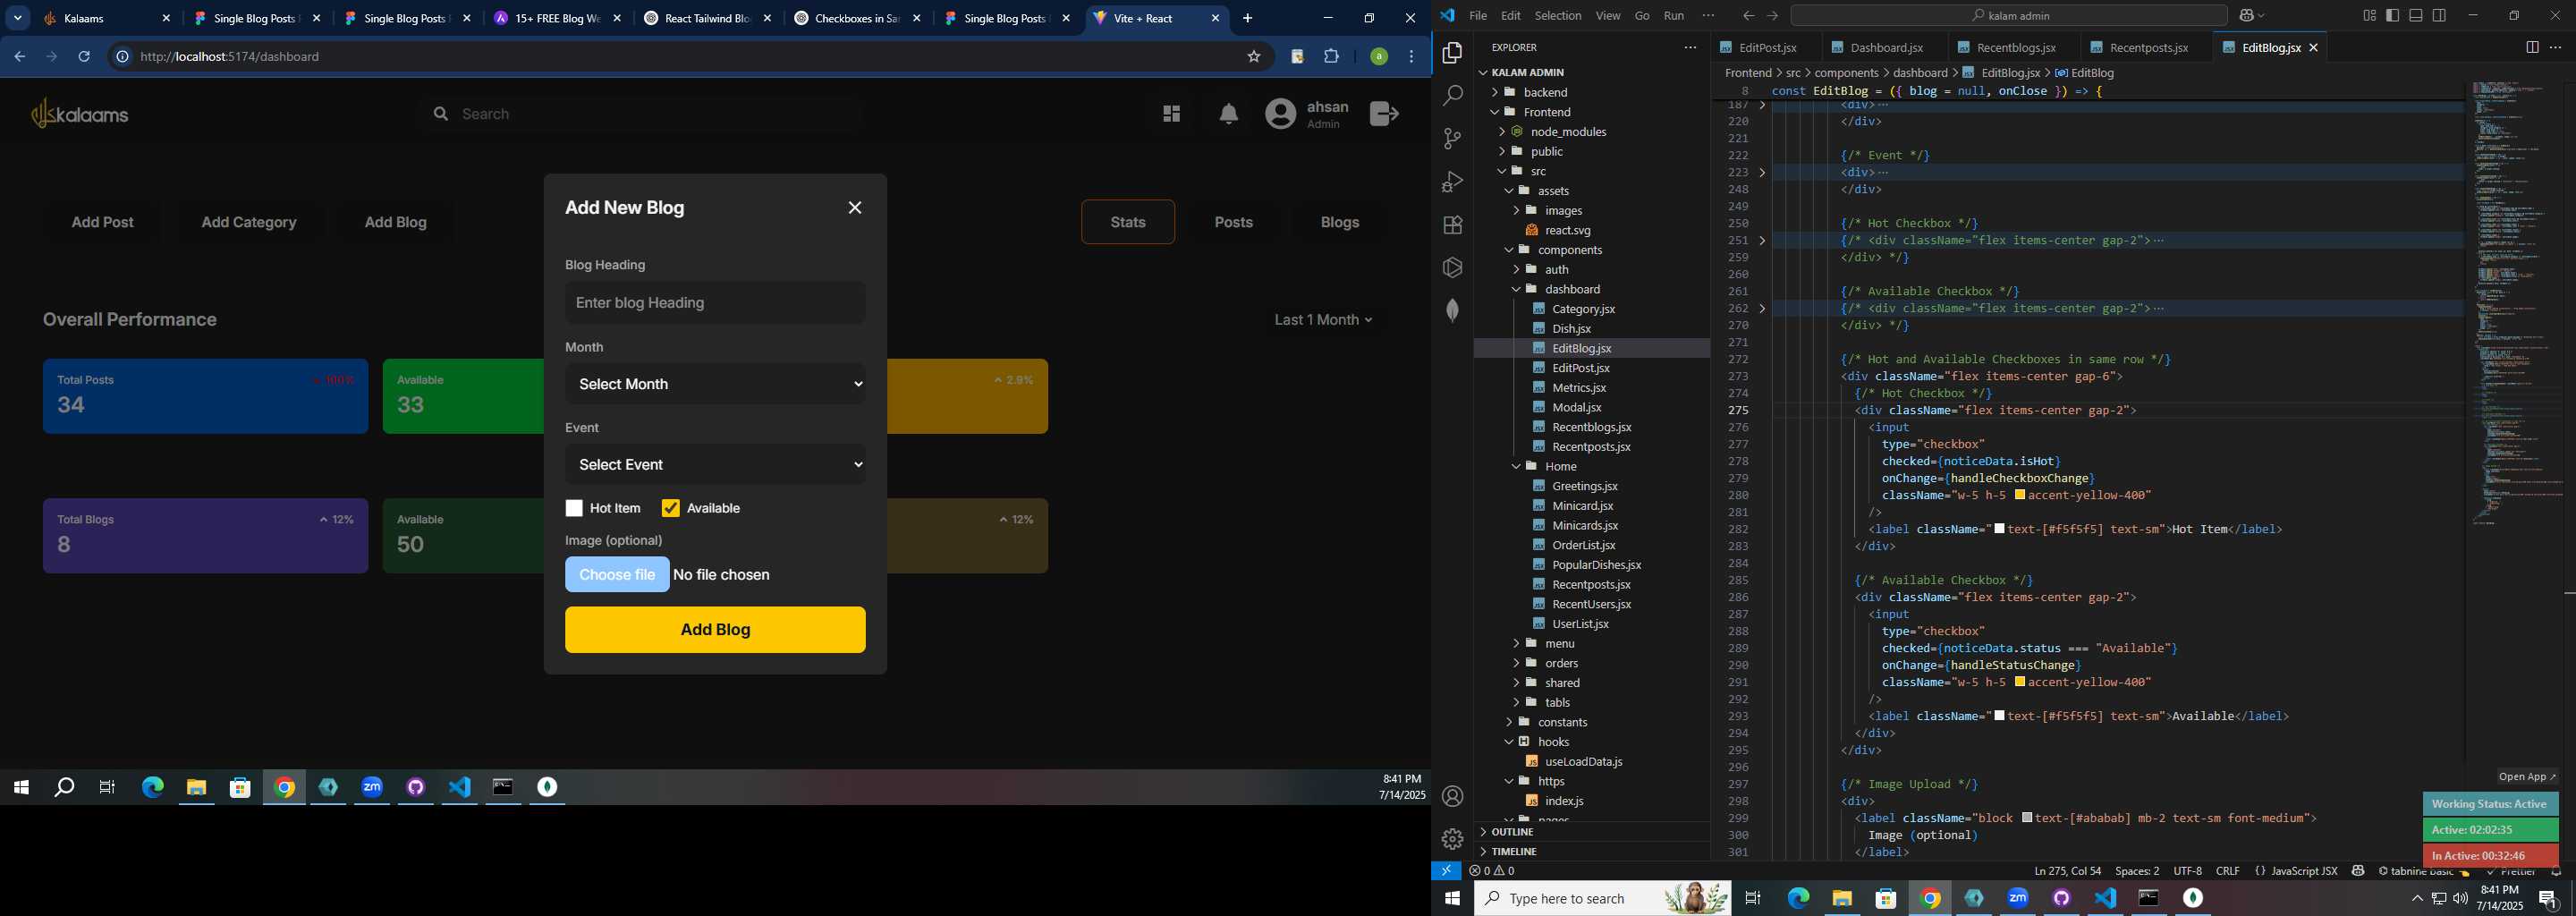Screen dimensions: 2576x916
Task: Click the dashboard grid icon in Kalaams header
Action: tap(1172, 114)
